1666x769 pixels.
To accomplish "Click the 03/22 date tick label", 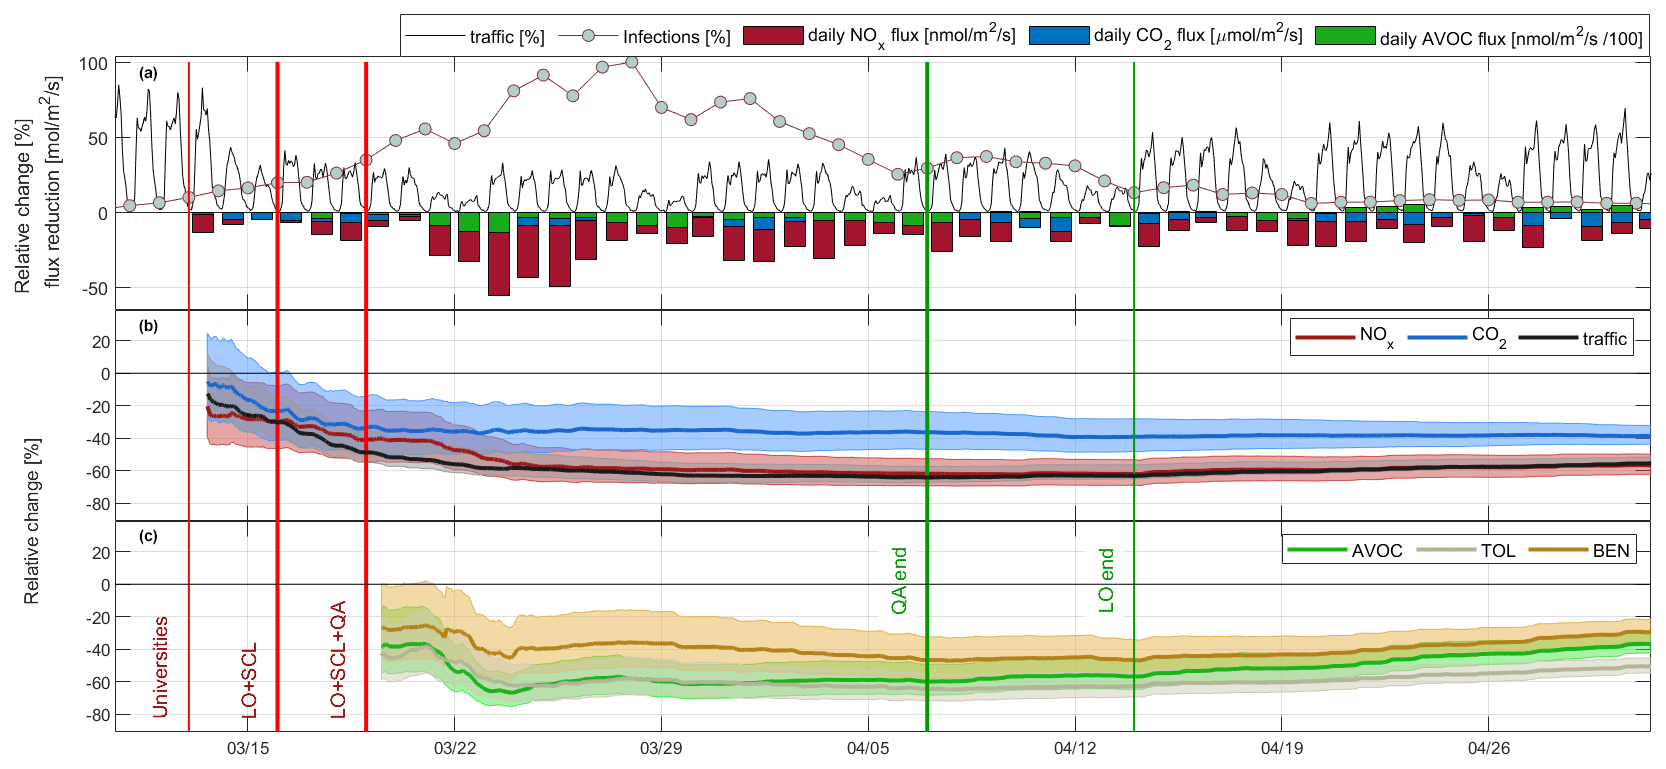I will (454, 748).
